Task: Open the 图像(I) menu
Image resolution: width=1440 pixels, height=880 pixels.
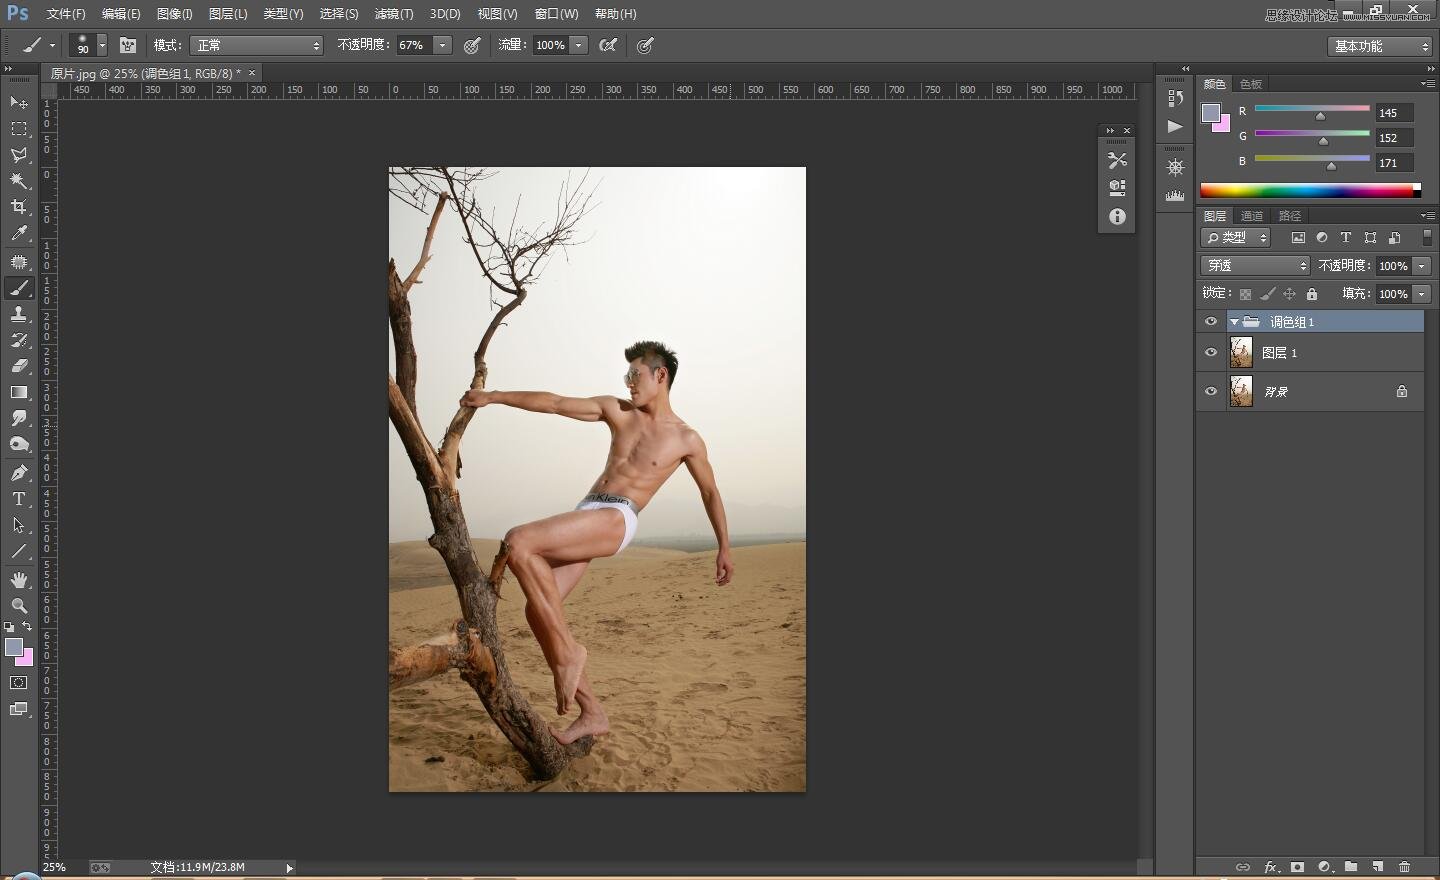Action: point(174,14)
